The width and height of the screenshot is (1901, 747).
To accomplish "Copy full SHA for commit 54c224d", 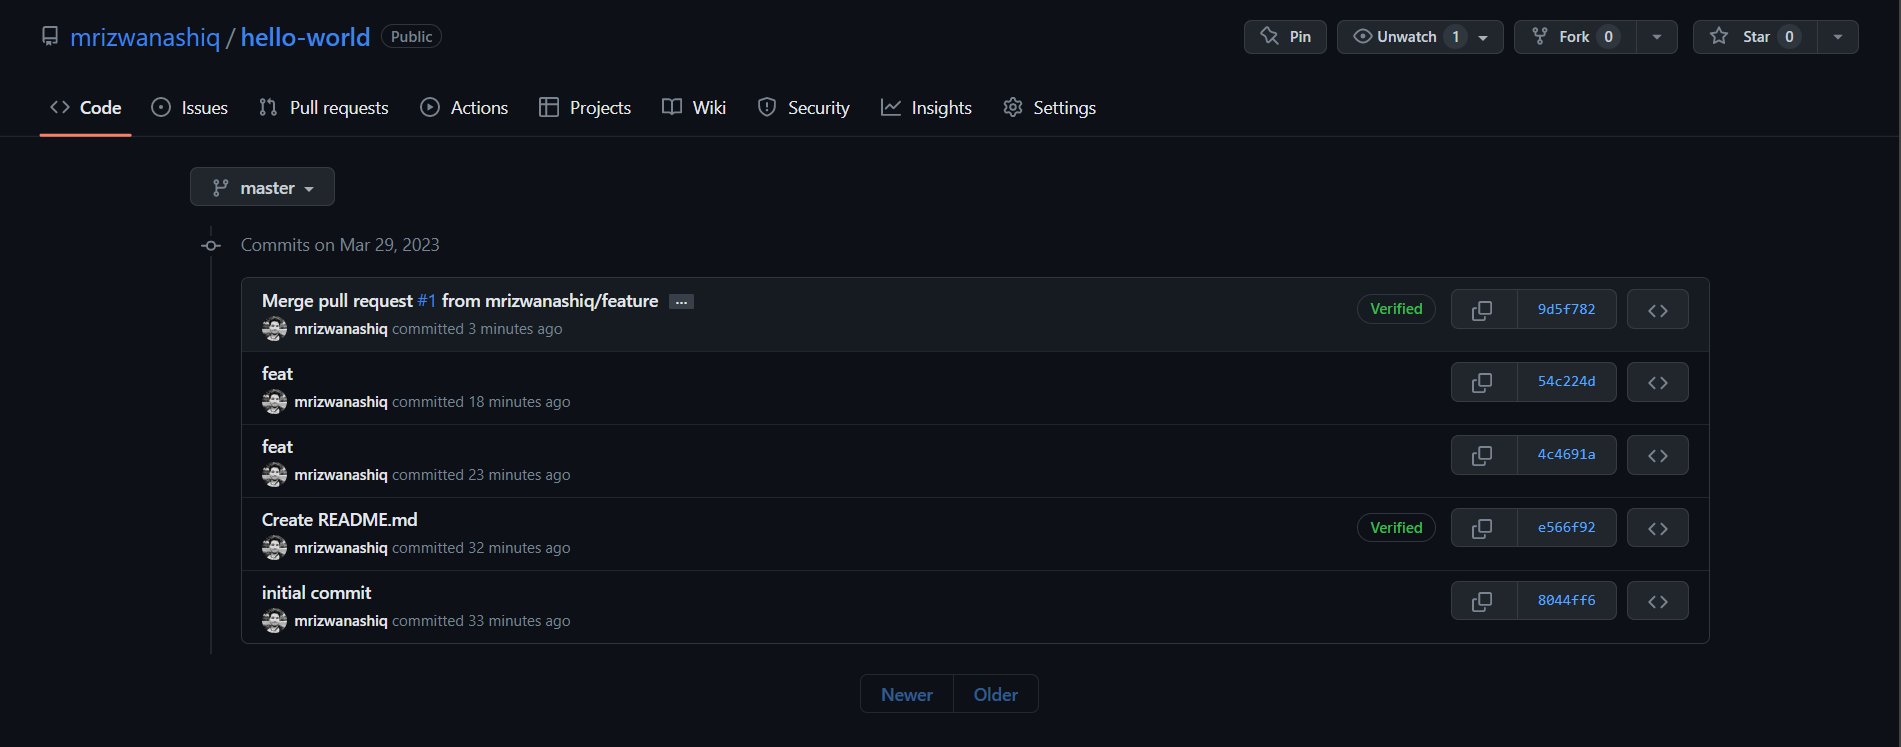I will (1484, 382).
